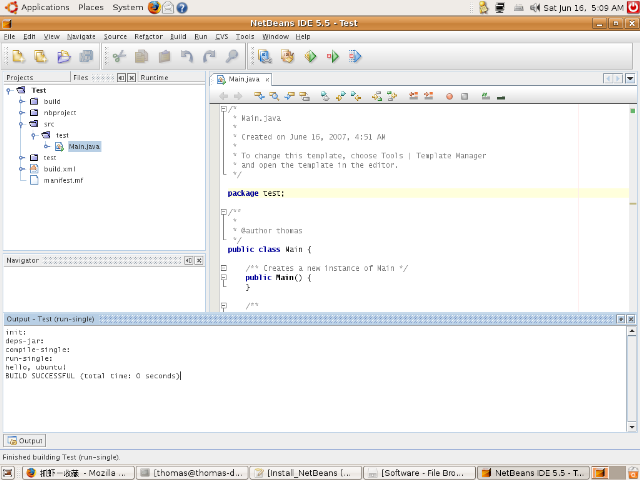
Task: Collapse the @author javadoc comment fold
Action: pos(224,212)
